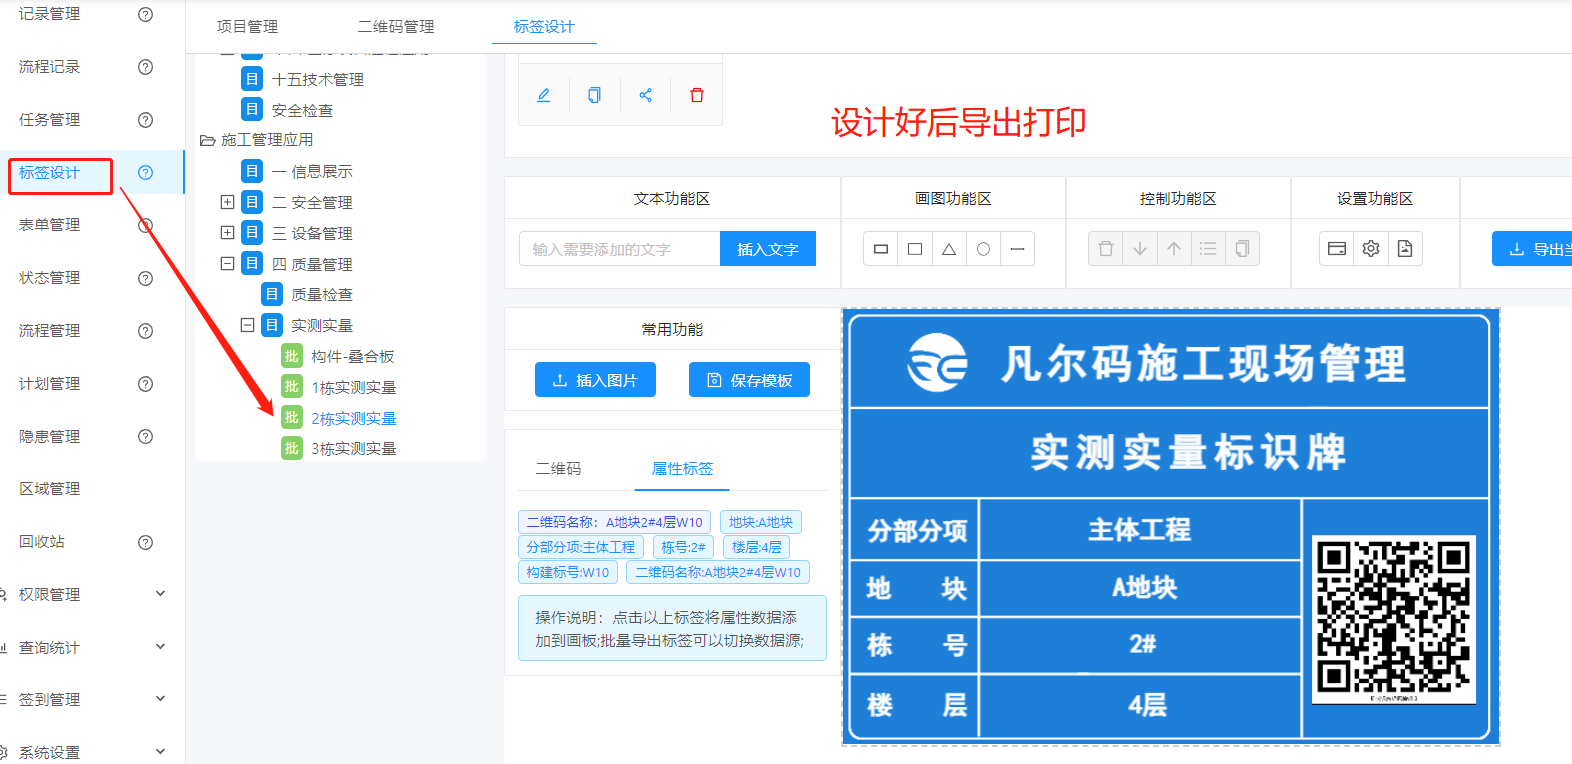Collapse the 实测实量 tree node
Screen dimensions: 1572x764
247,325
